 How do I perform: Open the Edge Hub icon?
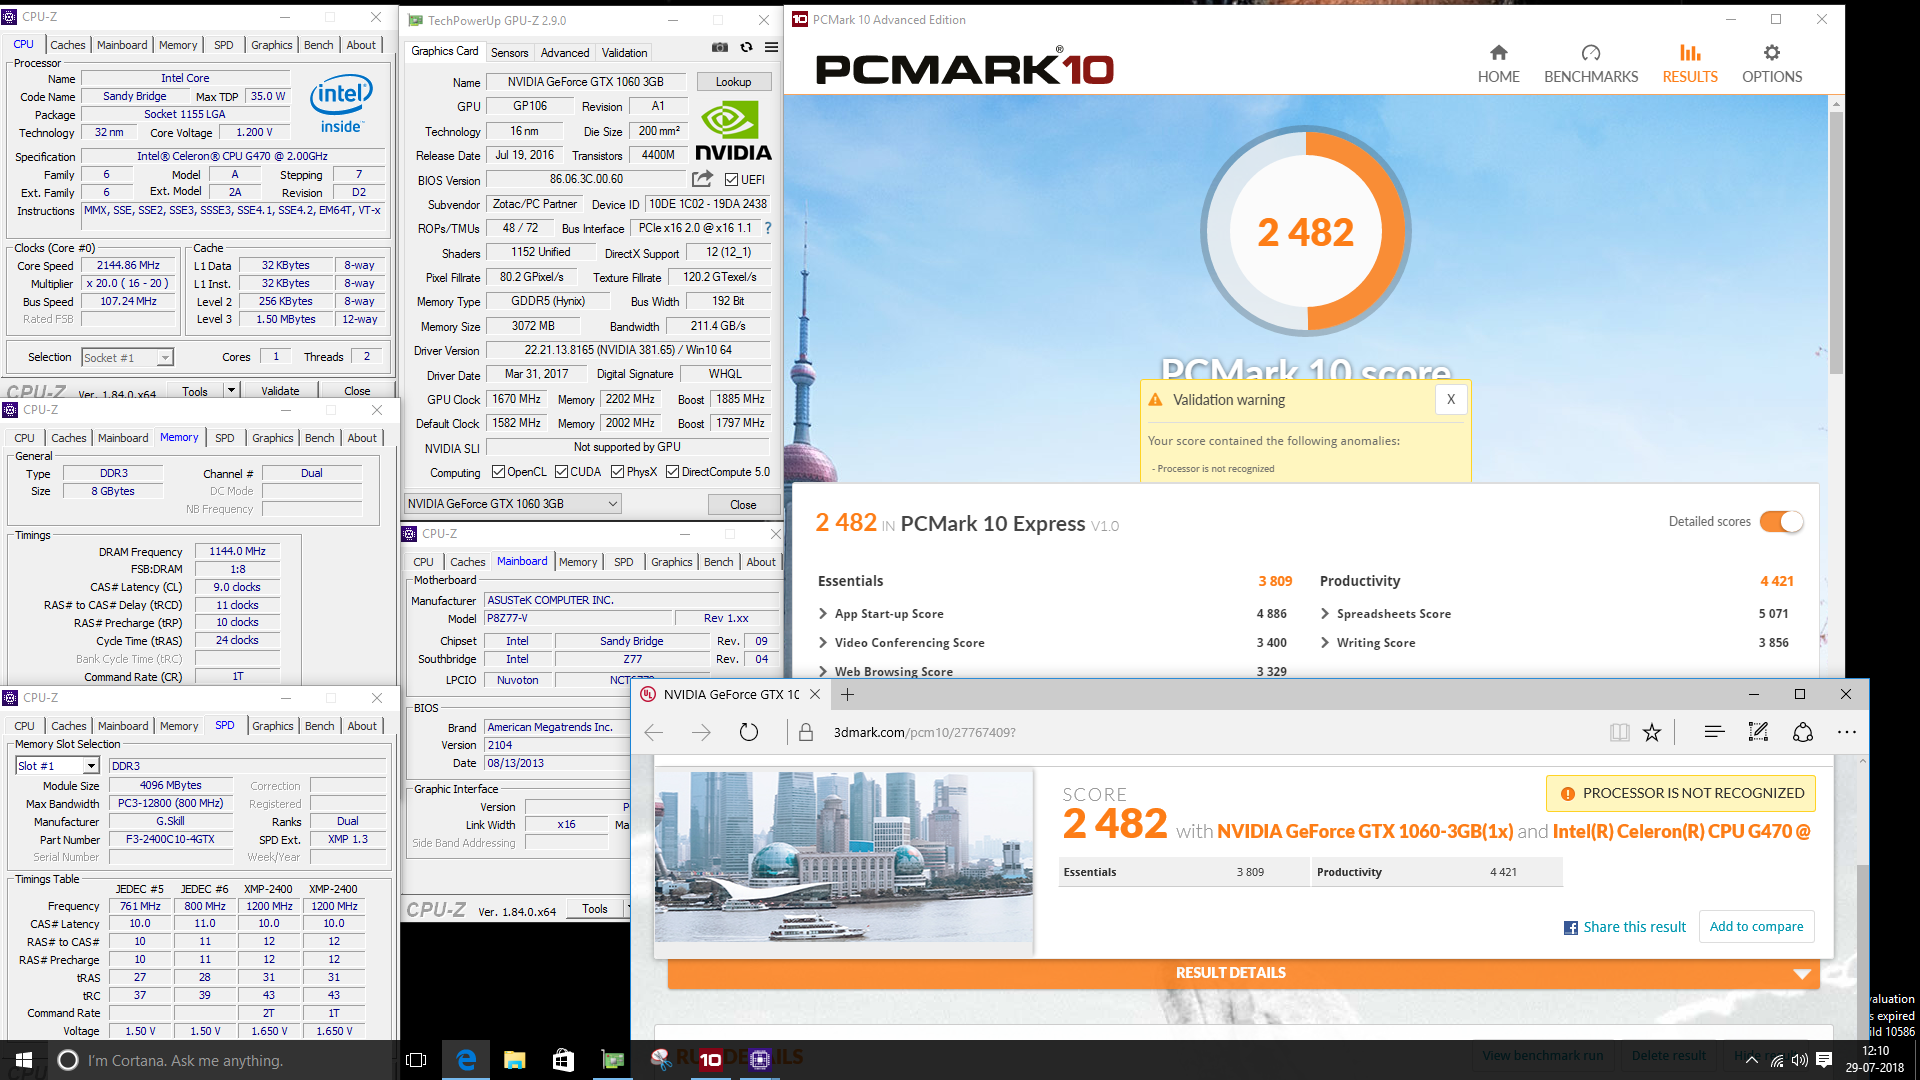tap(1714, 732)
